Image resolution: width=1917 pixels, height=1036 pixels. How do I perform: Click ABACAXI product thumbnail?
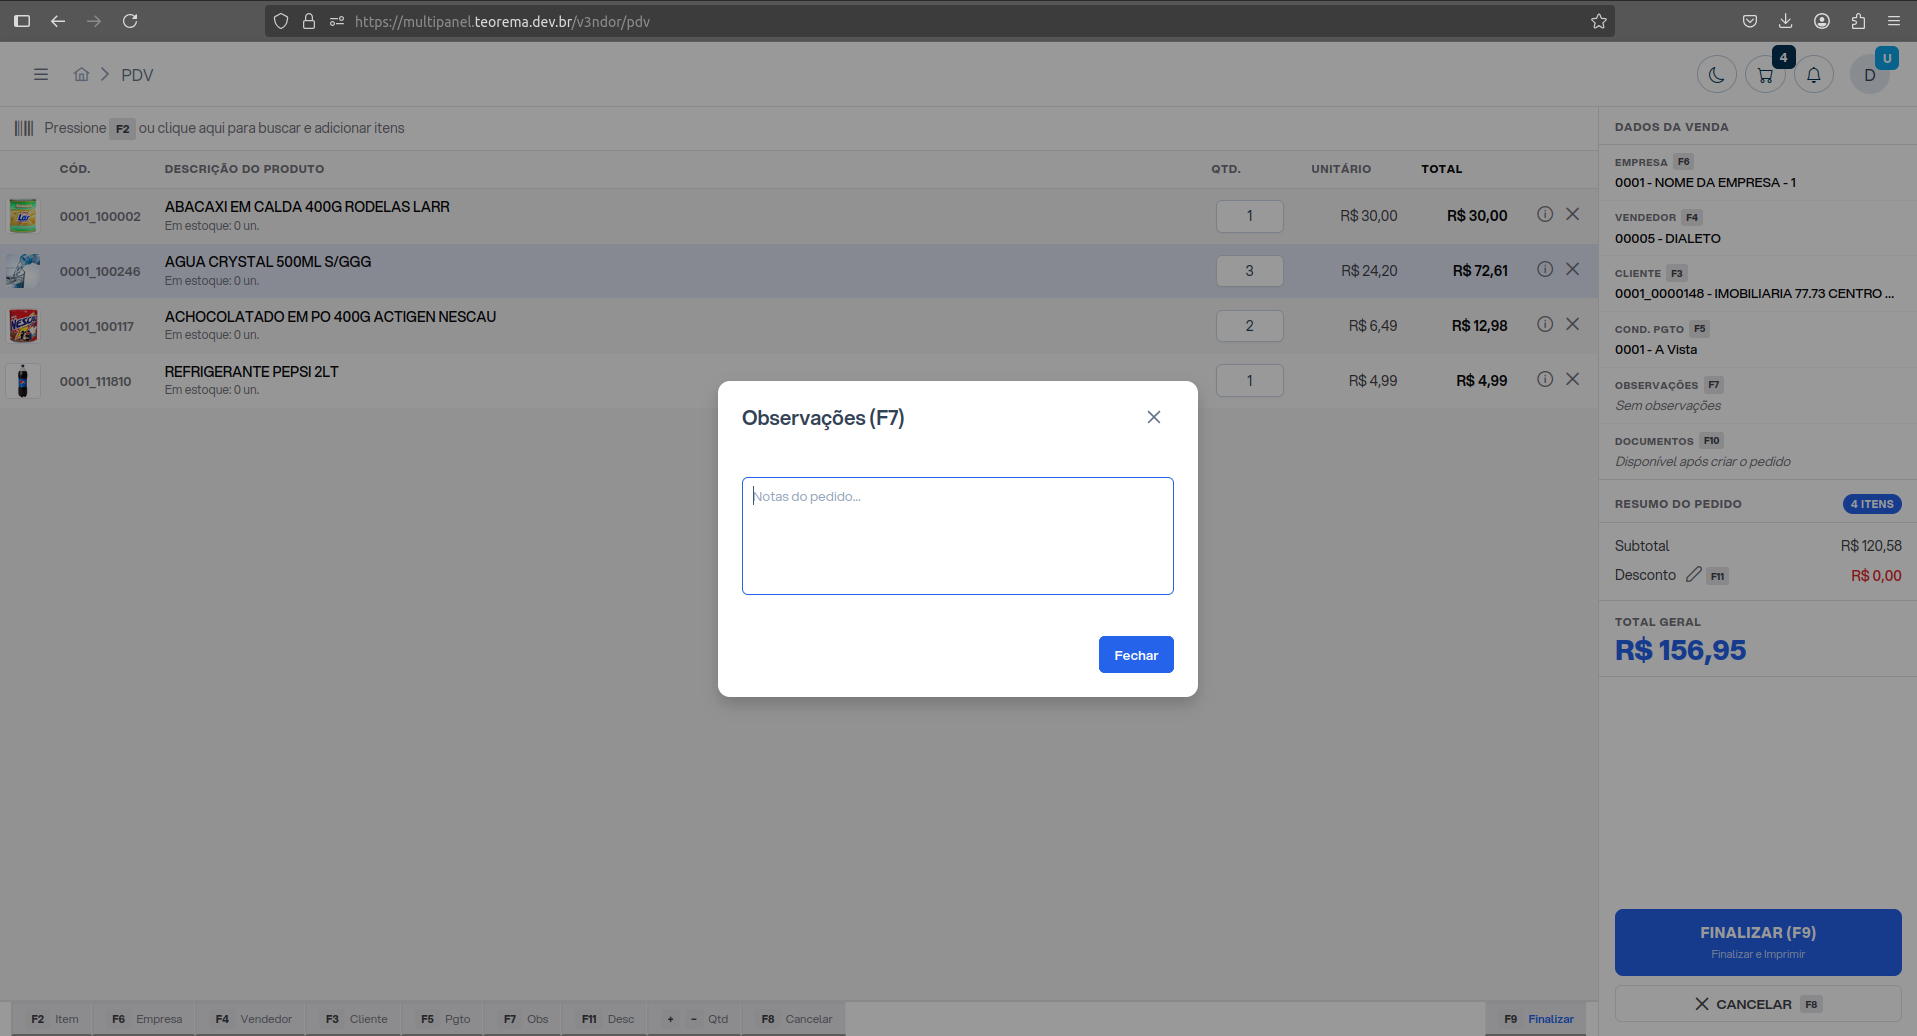pos(23,216)
